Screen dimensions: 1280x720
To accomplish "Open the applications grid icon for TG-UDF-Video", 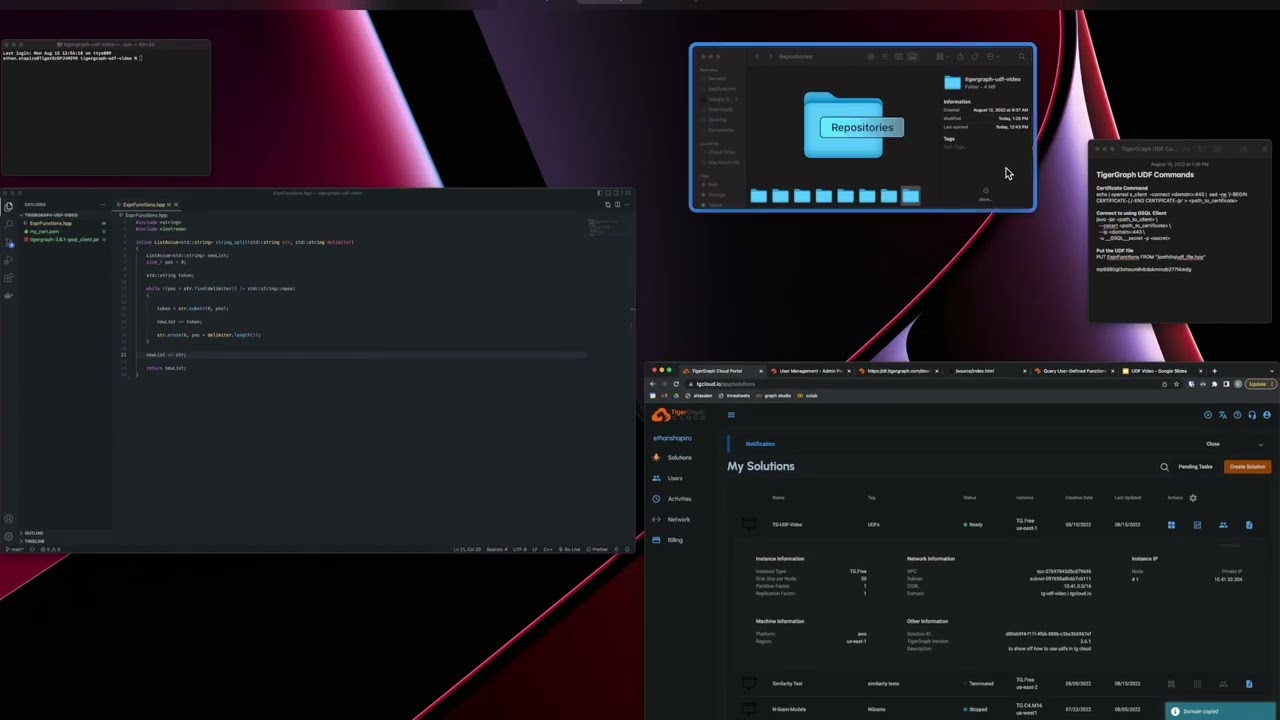I will pos(1171,525).
